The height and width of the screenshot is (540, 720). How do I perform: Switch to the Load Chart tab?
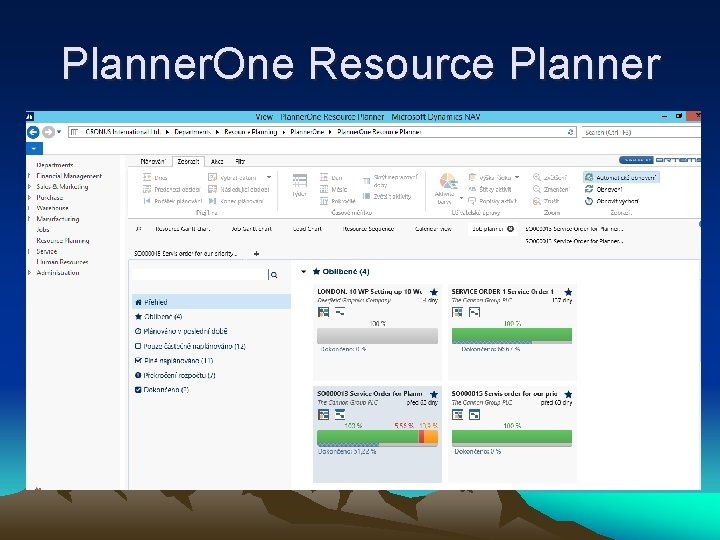[307, 229]
